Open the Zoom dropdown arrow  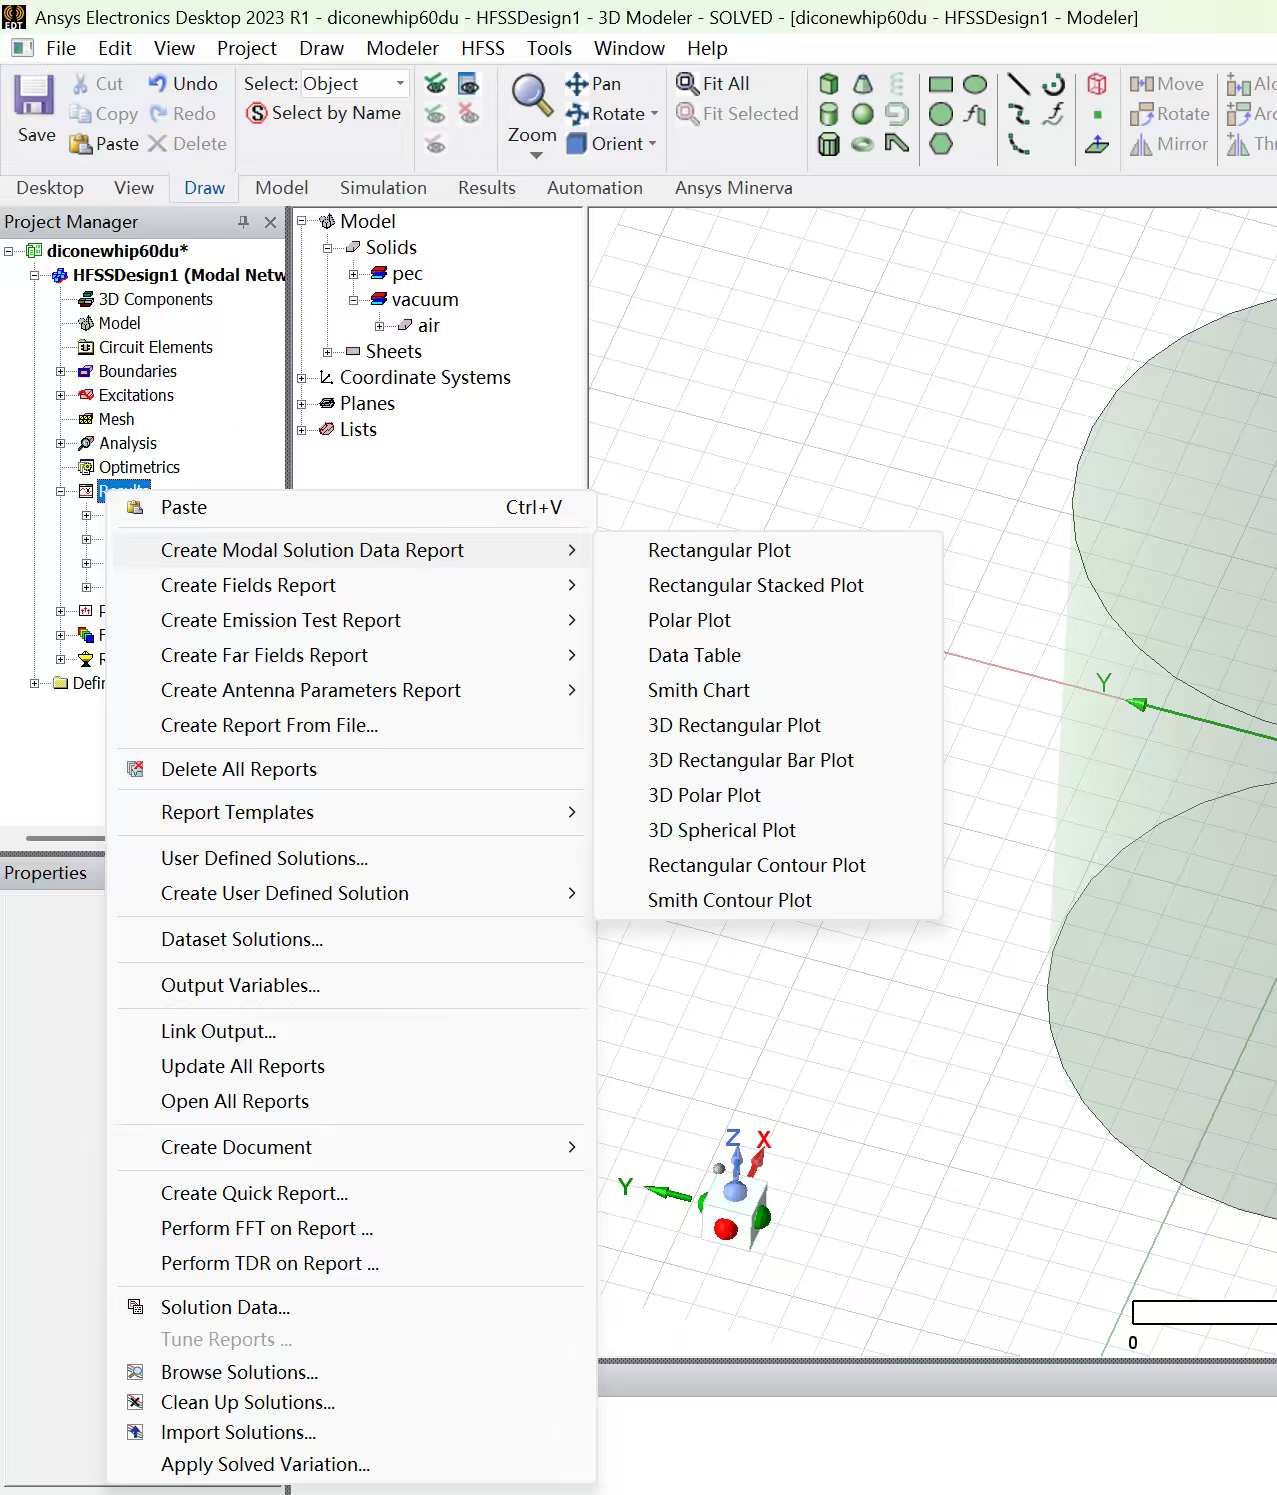536,155
